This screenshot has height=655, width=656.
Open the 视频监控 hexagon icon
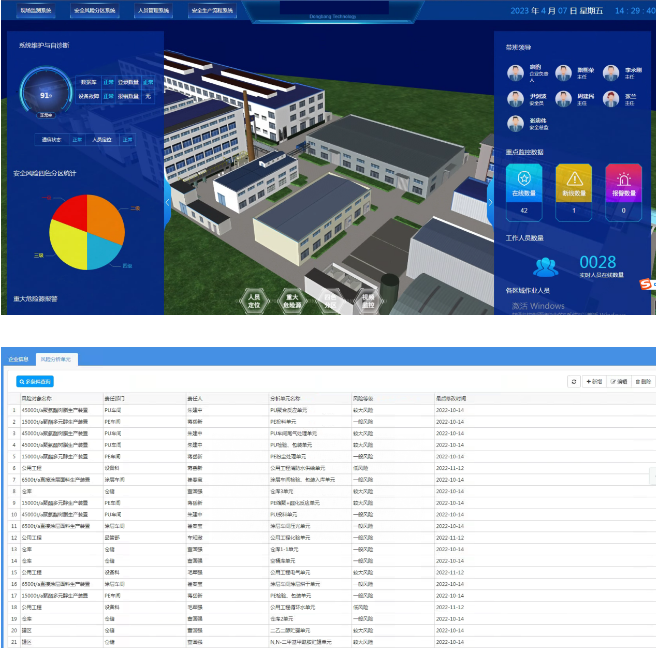tap(368, 298)
